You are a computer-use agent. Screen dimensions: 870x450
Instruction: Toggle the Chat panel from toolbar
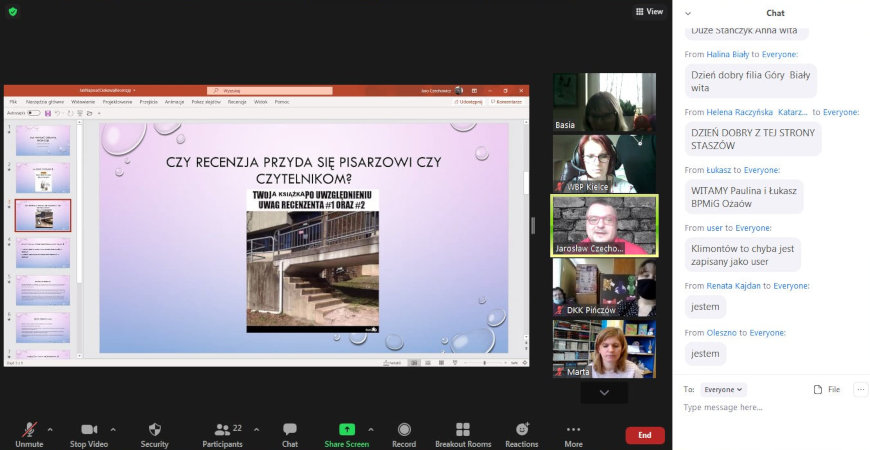tap(290, 434)
